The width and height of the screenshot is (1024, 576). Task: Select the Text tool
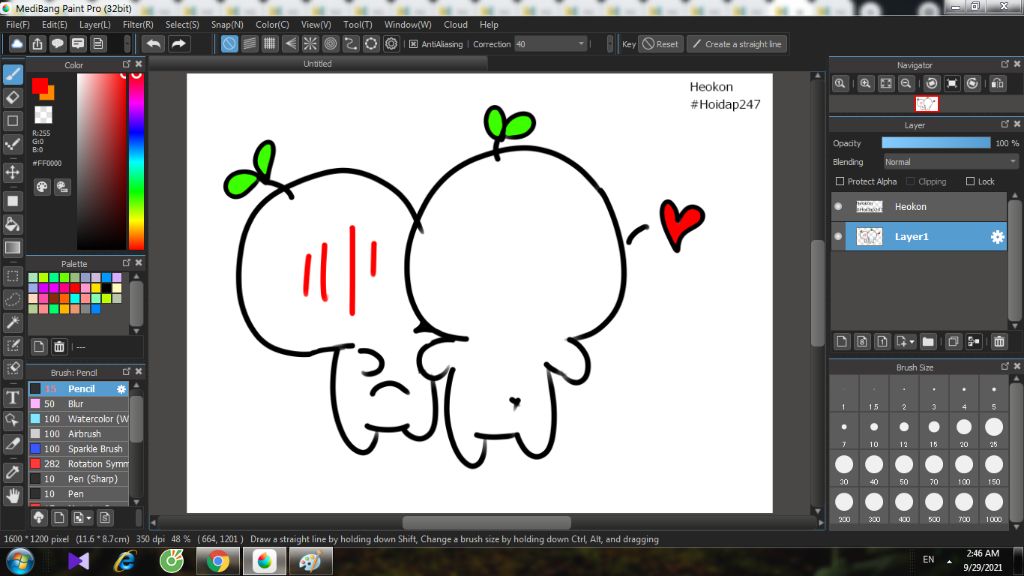tap(12, 397)
